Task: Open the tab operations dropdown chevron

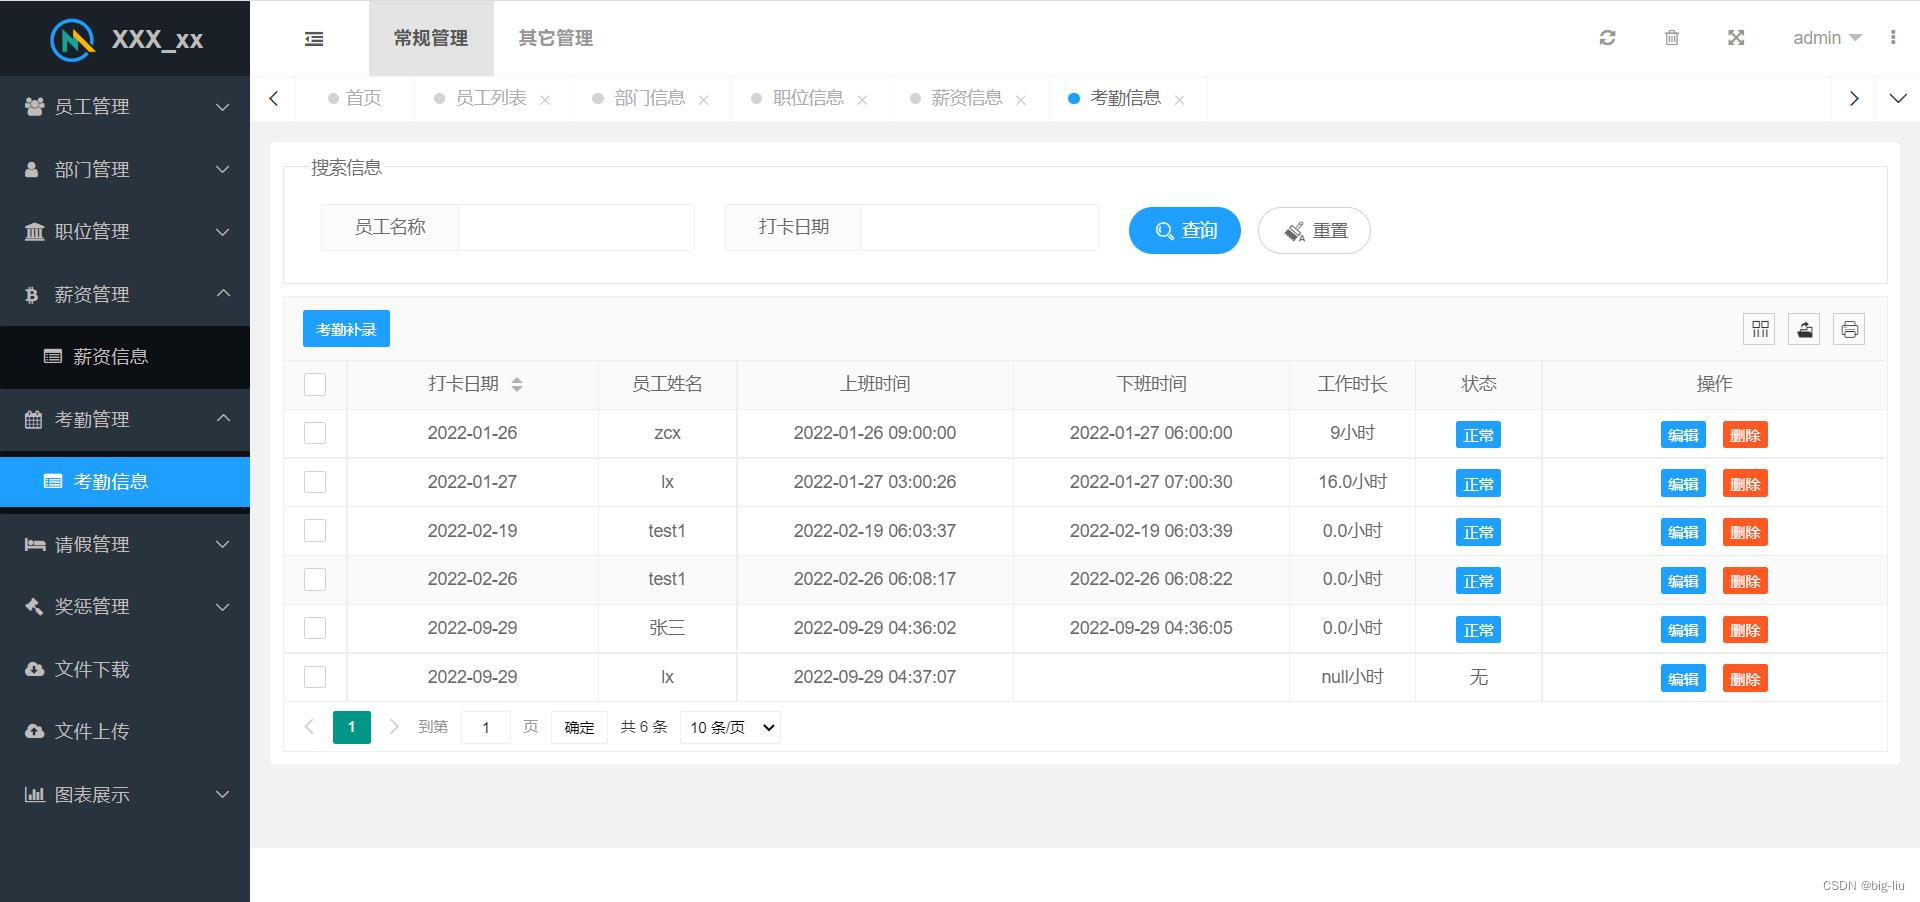Action: pyautogui.click(x=1898, y=98)
